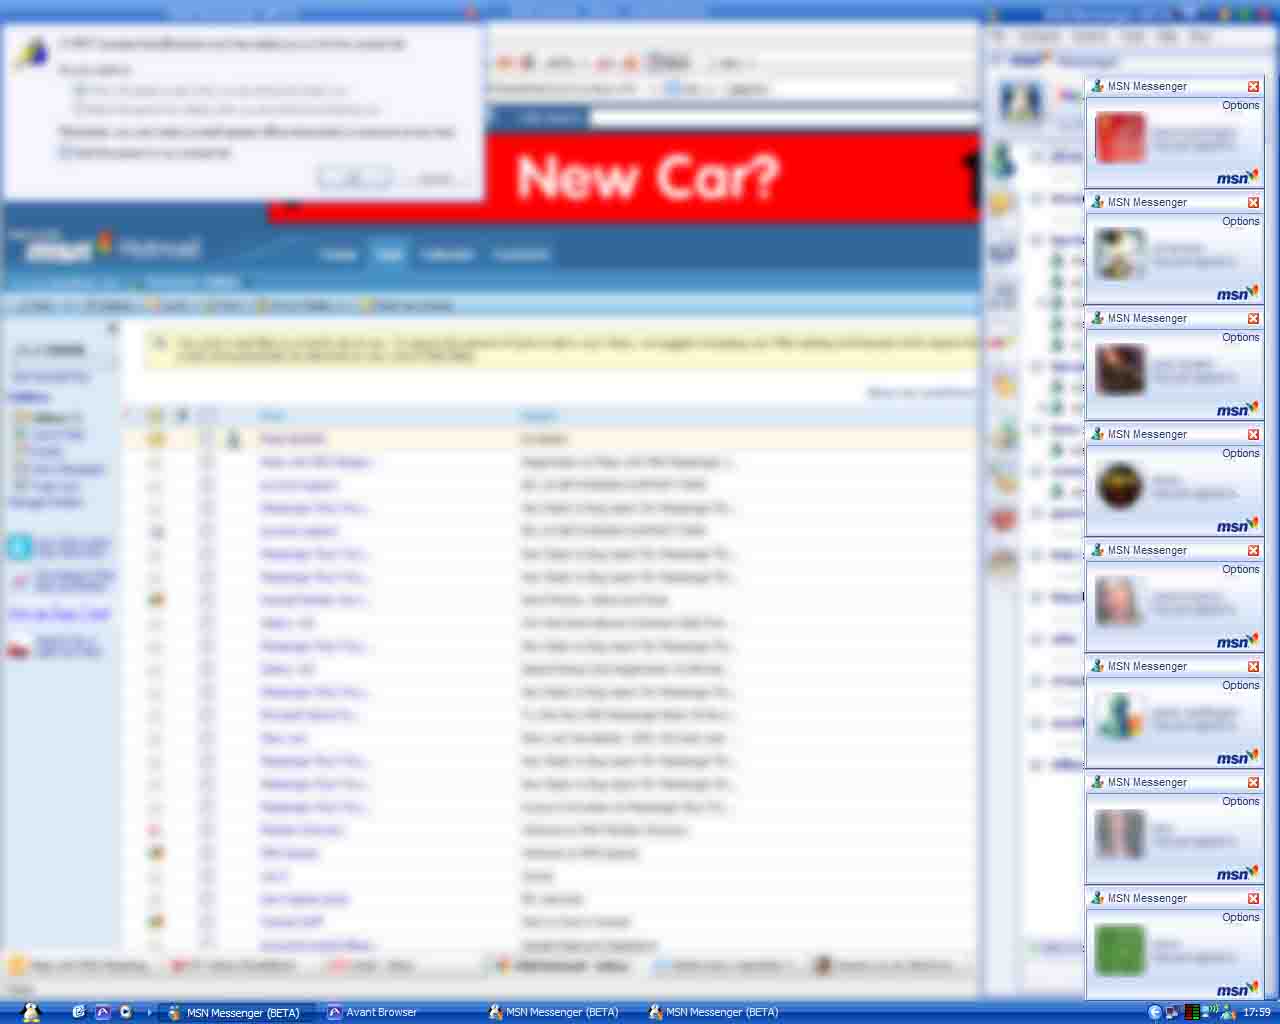Check the first email's checkbox in the inbox
1280x1024 pixels.
point(207,439)
